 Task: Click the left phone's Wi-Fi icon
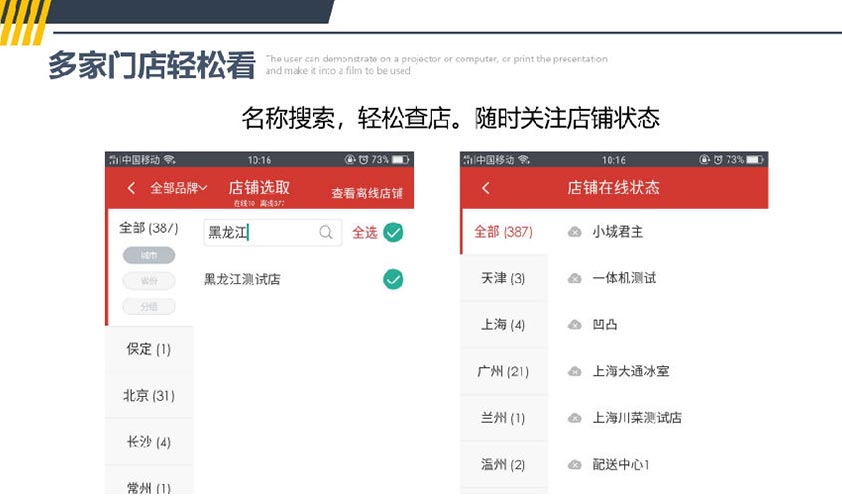170,160
